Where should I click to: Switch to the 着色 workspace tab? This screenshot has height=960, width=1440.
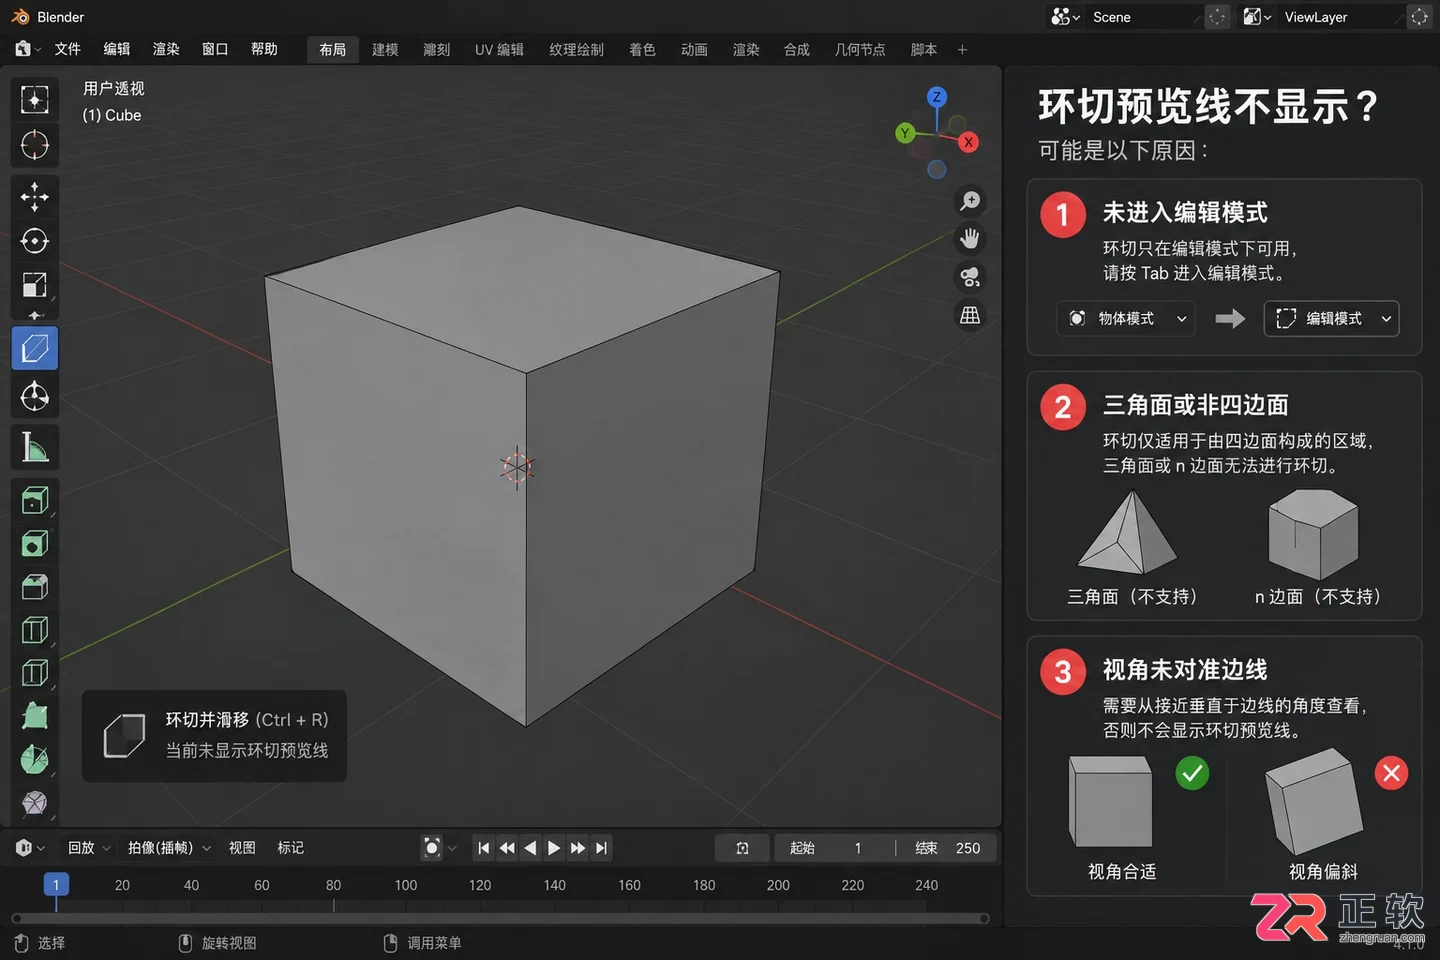tap(642, 50)
